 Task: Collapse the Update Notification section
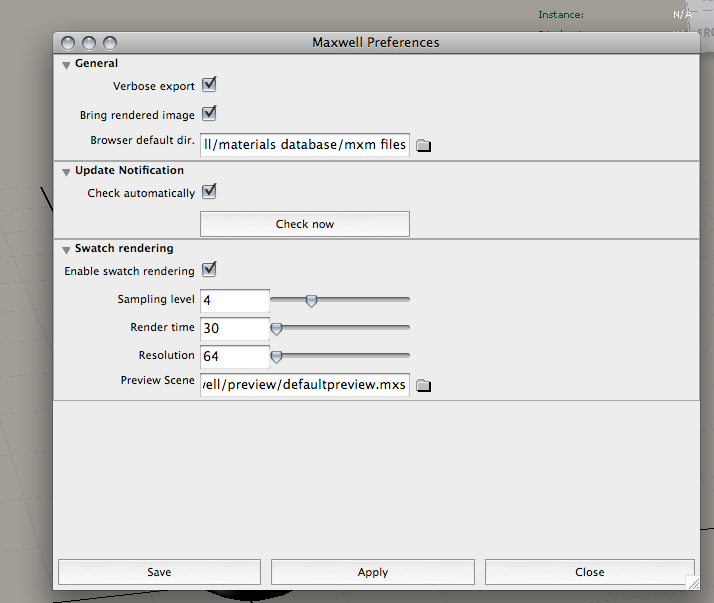click(66, 172)
